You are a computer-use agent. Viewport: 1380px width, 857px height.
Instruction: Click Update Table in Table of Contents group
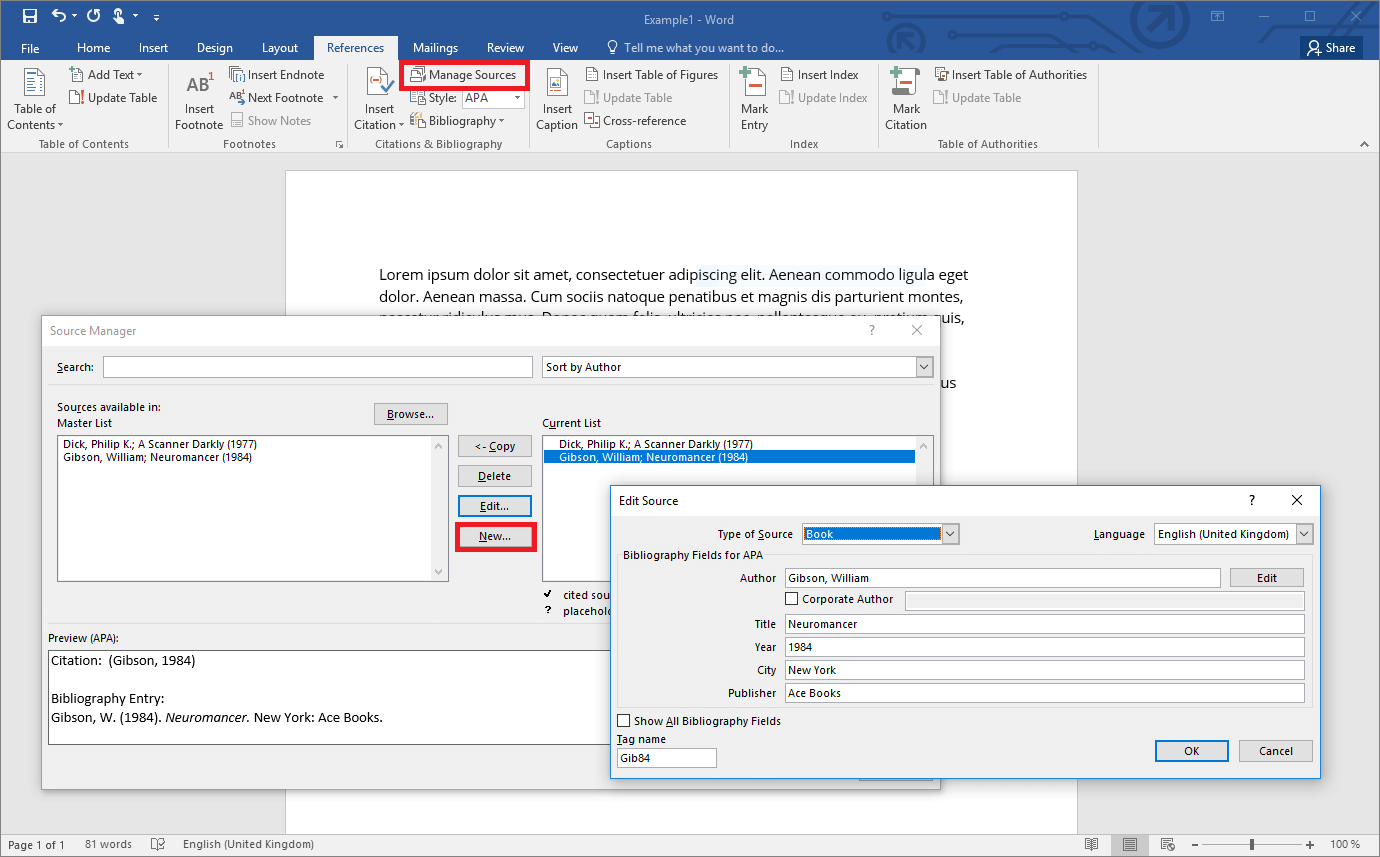coord(113,98)
